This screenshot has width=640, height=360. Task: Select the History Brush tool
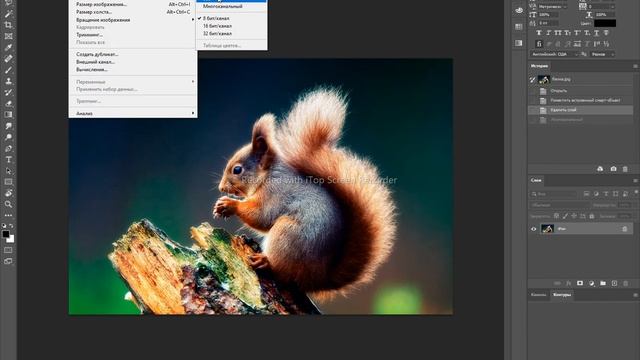8,92
